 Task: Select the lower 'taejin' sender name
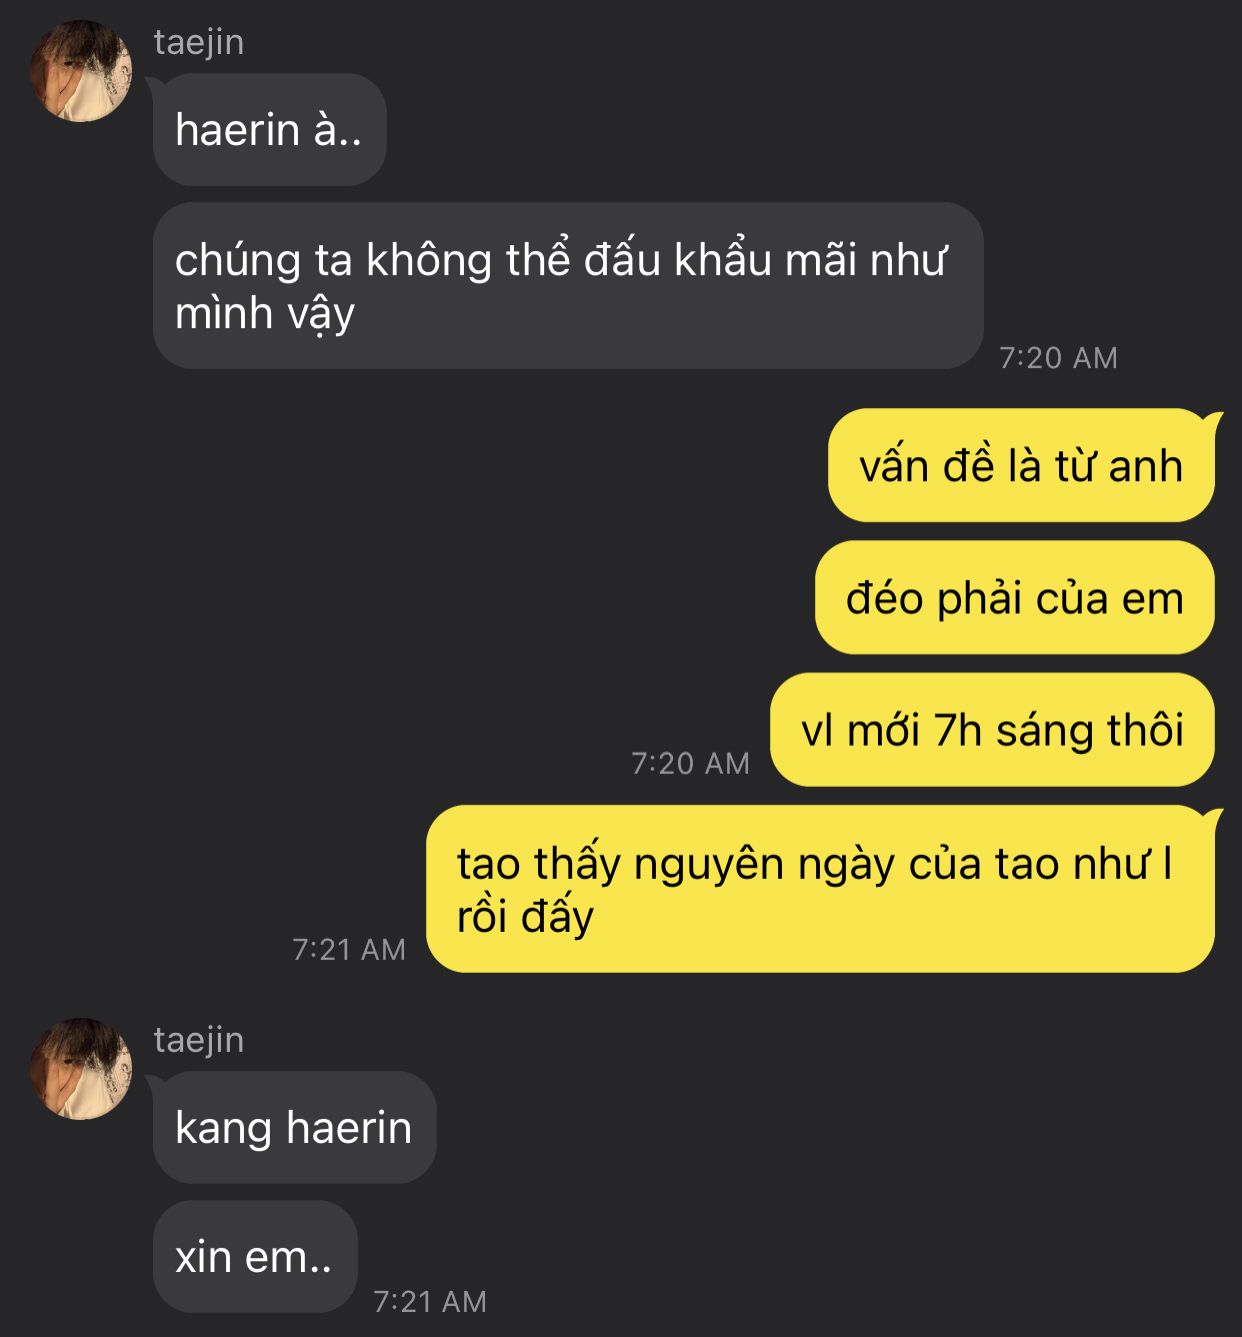pos(199,1040)
